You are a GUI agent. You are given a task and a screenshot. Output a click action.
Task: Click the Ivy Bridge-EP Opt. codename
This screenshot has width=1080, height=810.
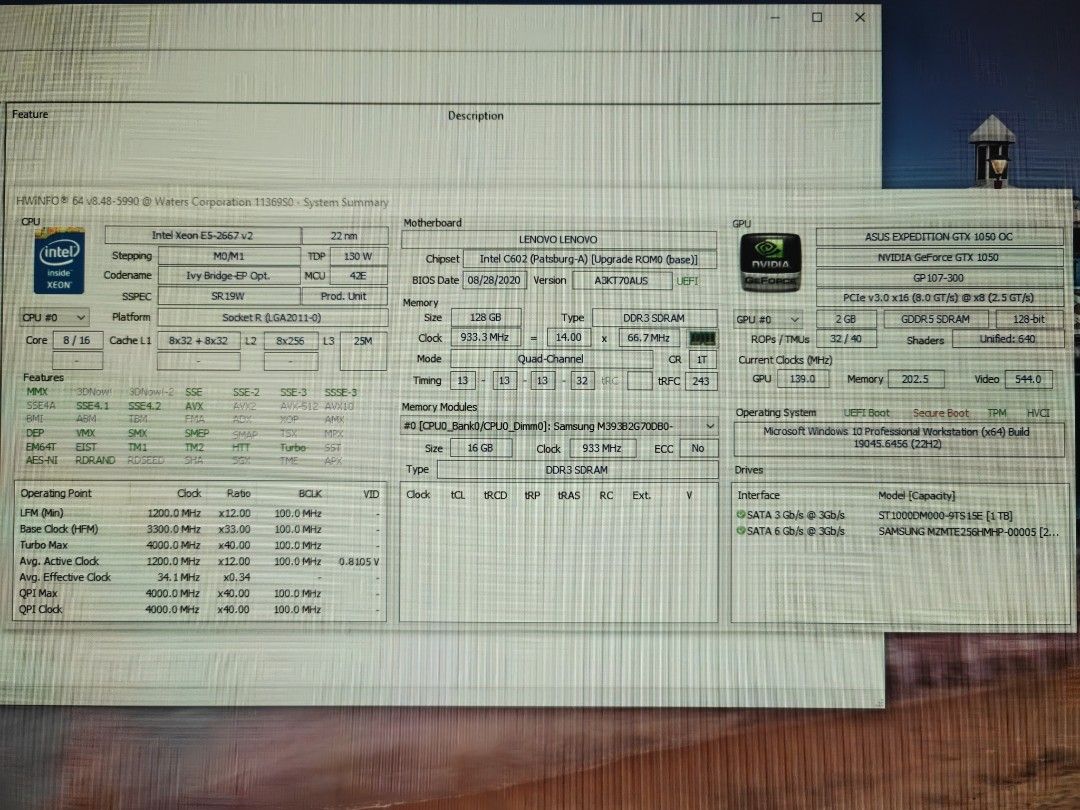coord(229,276)
